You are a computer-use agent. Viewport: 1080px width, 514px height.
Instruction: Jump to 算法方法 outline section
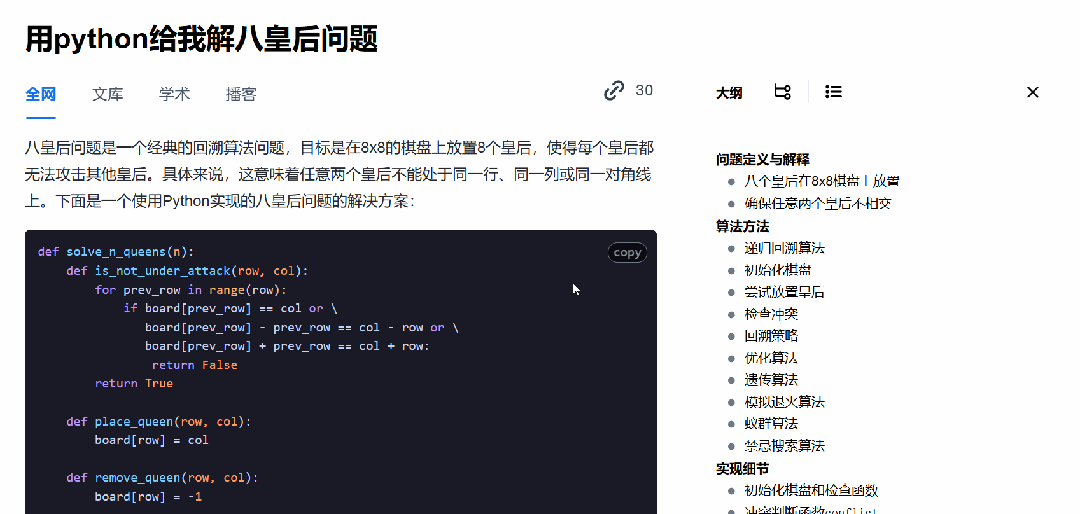[x=742, y=226]
